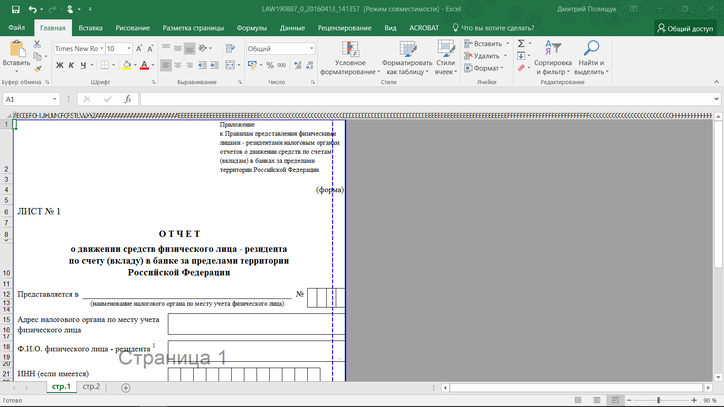Apply cell borders
This screenshot has width=724, height=407.
(x=105, y=65)
